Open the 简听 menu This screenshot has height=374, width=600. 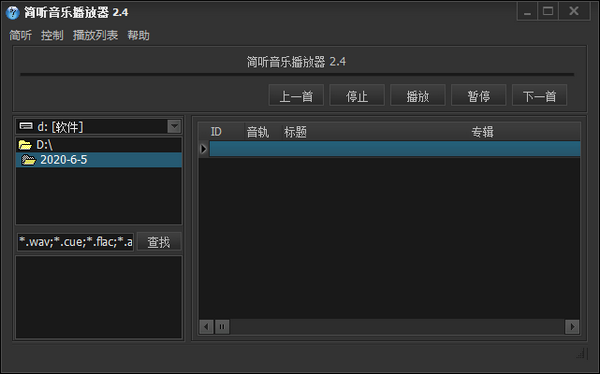pyautogui.click(x=20, y=35)
